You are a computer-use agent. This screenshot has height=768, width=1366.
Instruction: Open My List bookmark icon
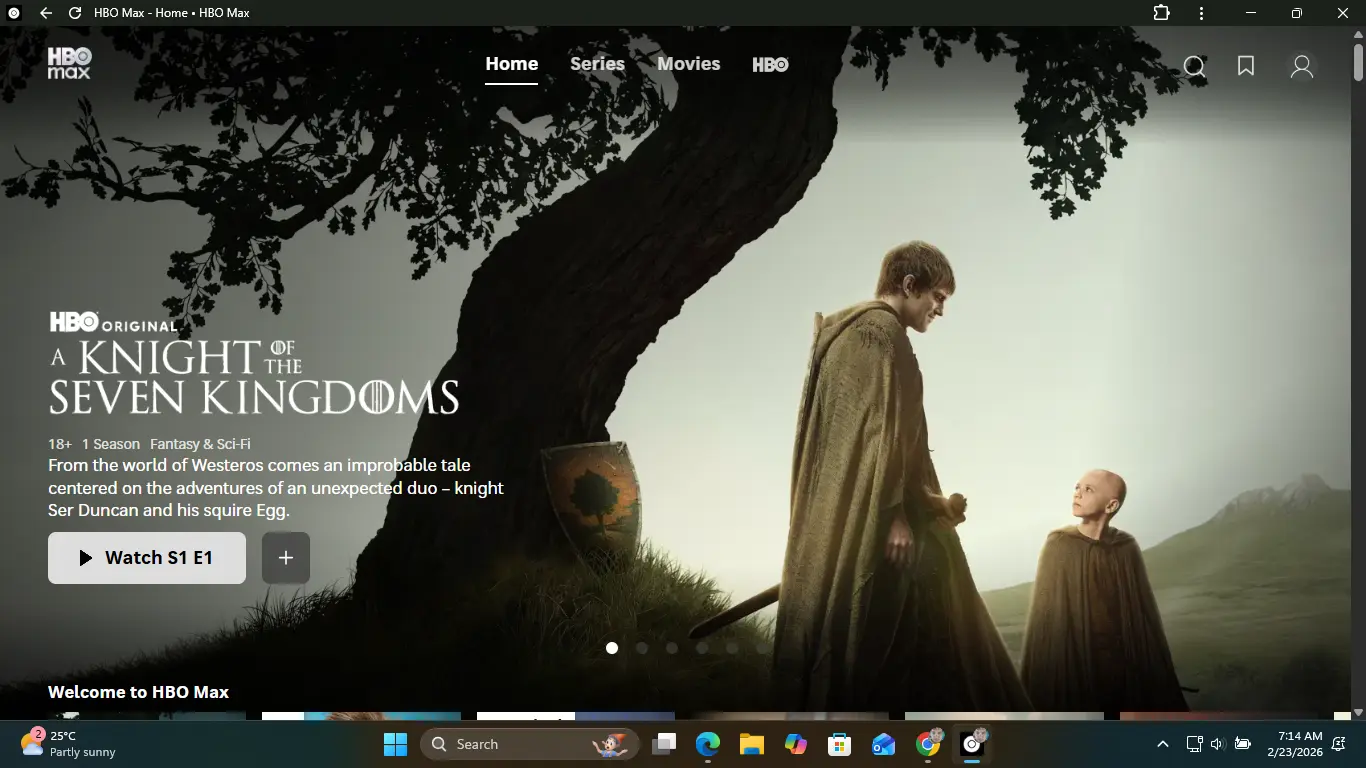point(1246,66)
